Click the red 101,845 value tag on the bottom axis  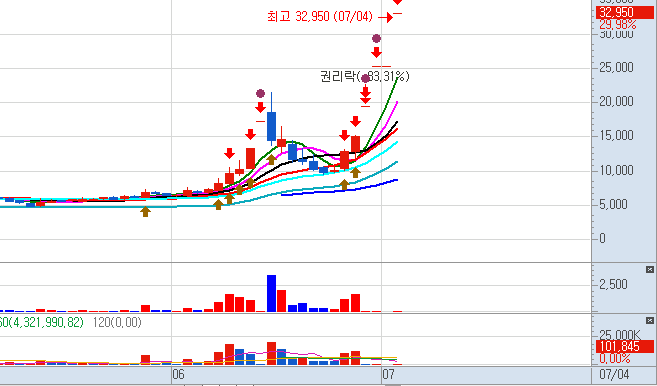click(624, 346)
